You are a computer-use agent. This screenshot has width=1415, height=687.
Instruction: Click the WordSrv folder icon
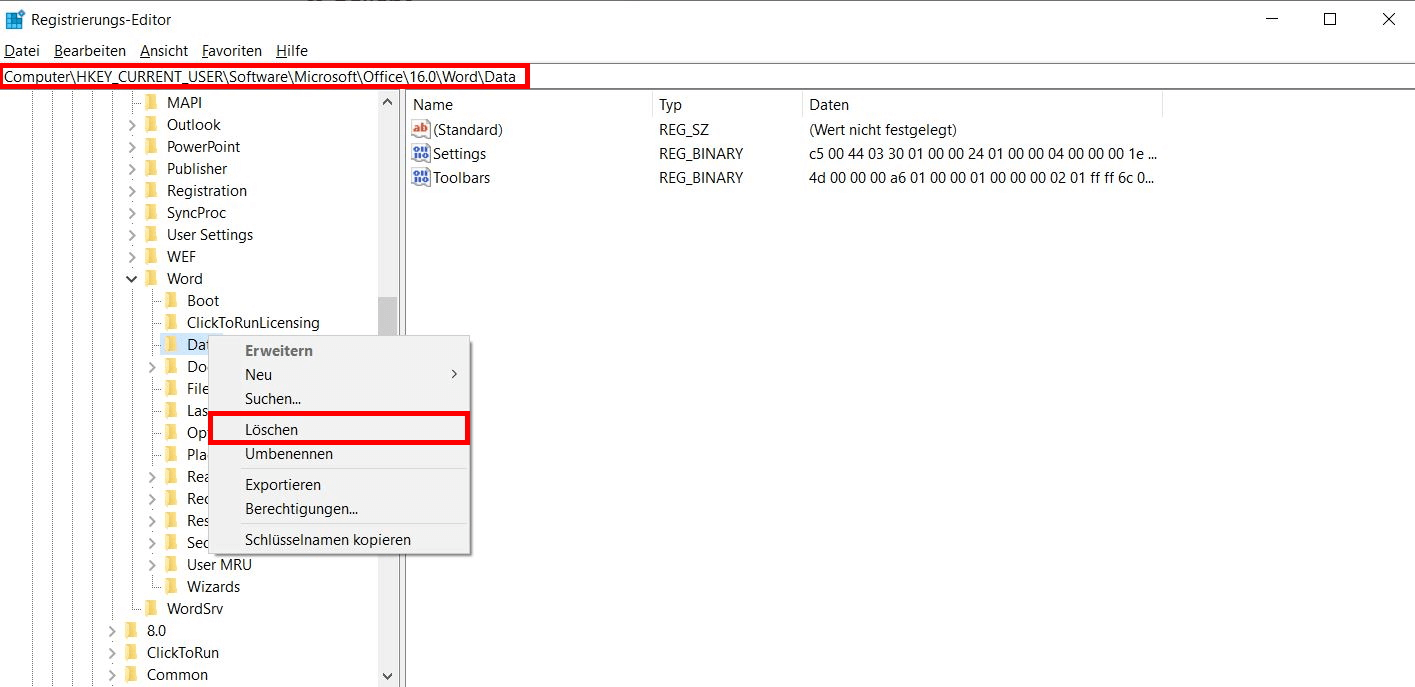tap(152, 609)
